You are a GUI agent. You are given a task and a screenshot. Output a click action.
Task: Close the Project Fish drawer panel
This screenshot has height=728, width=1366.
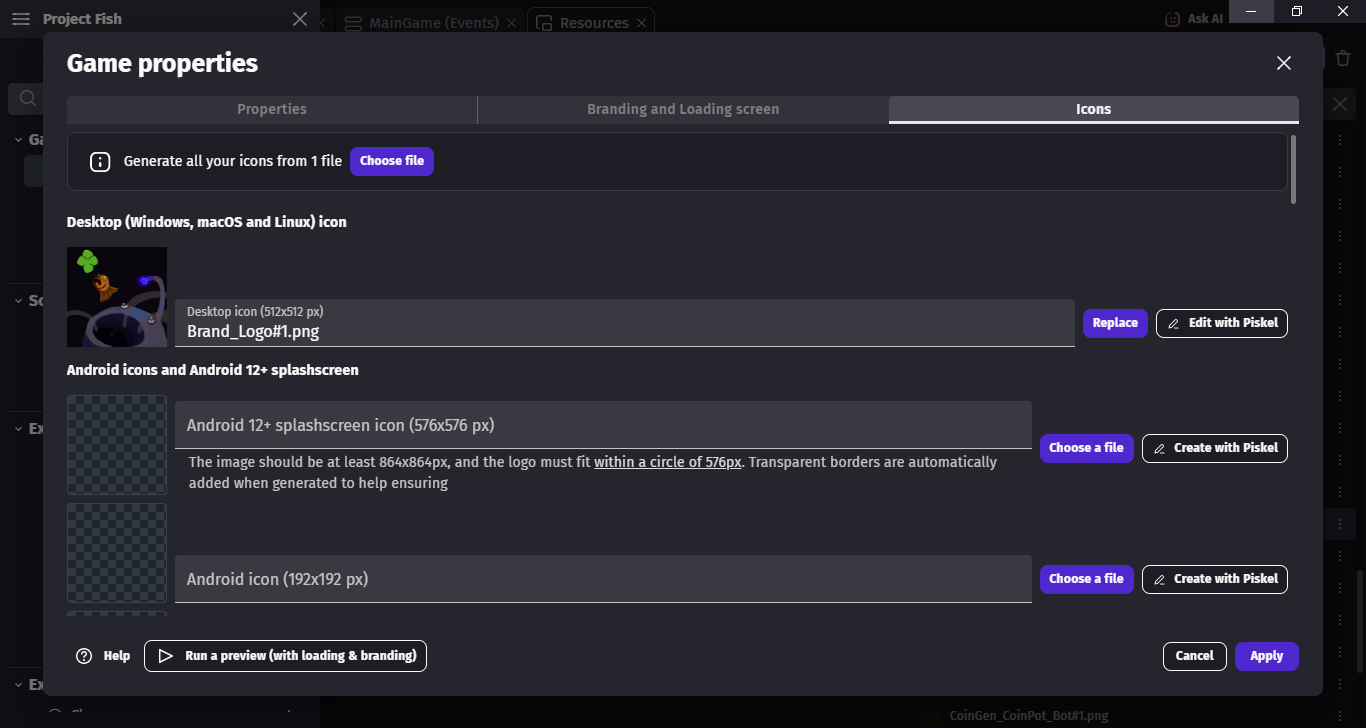pyautogui.click(x=300, y=19)
